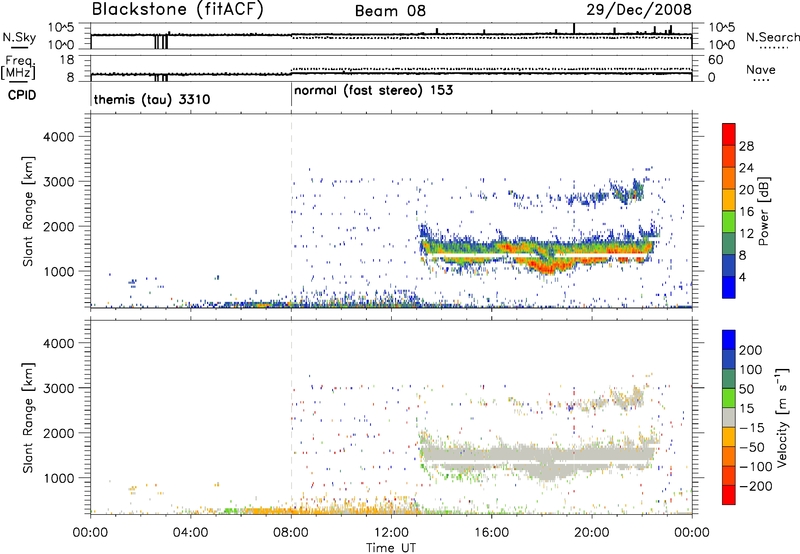Select the 60 tick on the Nave axis

coord(716,60)
